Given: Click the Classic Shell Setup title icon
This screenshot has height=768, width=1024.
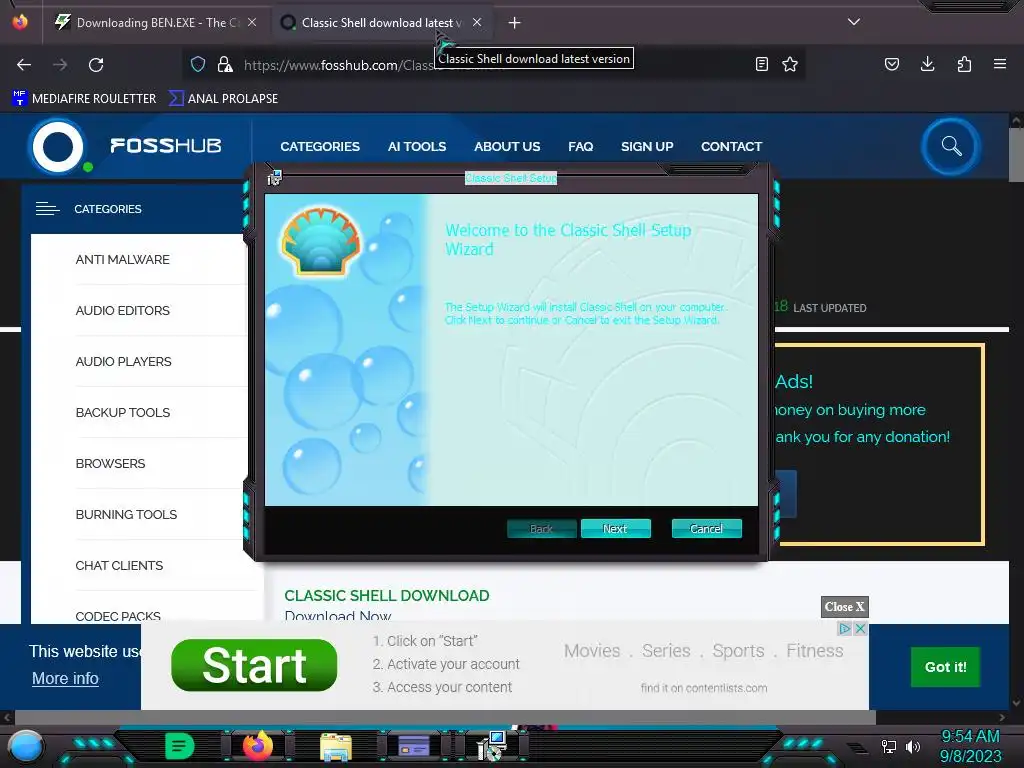Looking at the screenshot, I should coord(274,177).
